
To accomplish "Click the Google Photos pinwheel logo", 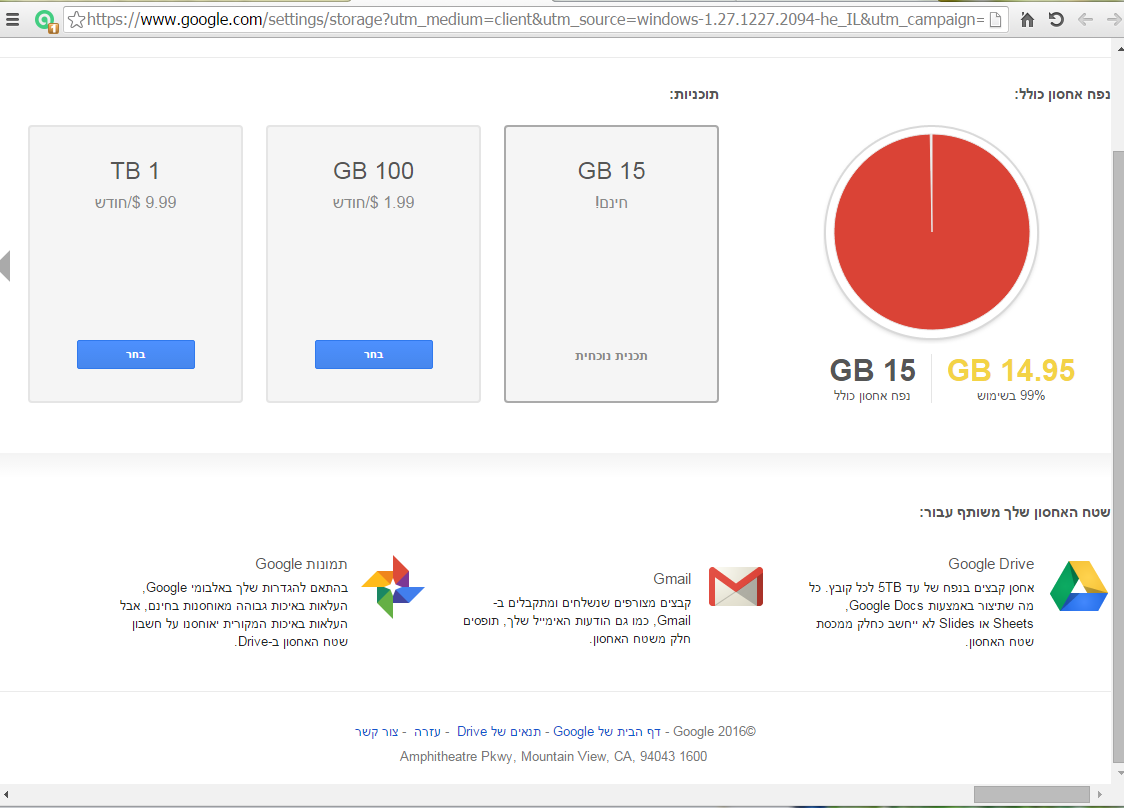I will 393,586.
